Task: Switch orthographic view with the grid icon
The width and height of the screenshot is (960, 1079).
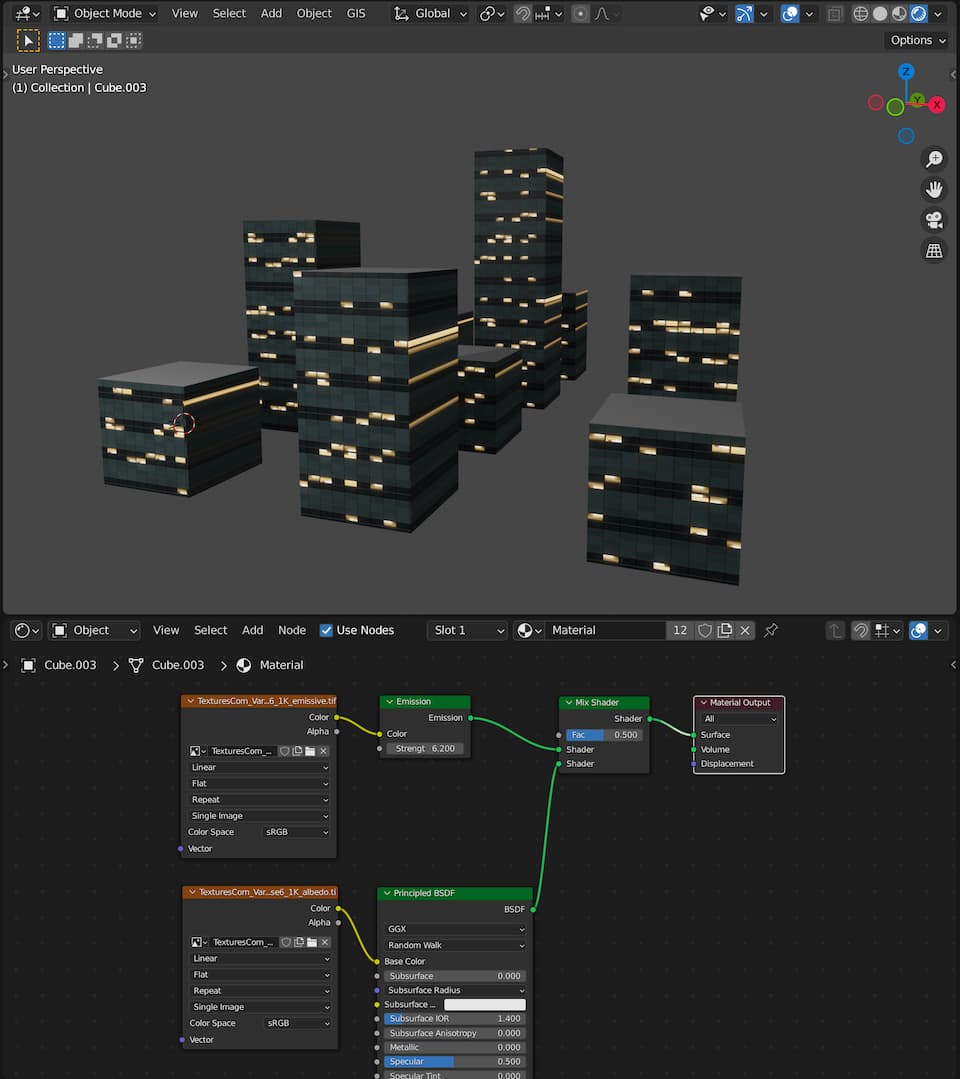Action: (934, 251)
